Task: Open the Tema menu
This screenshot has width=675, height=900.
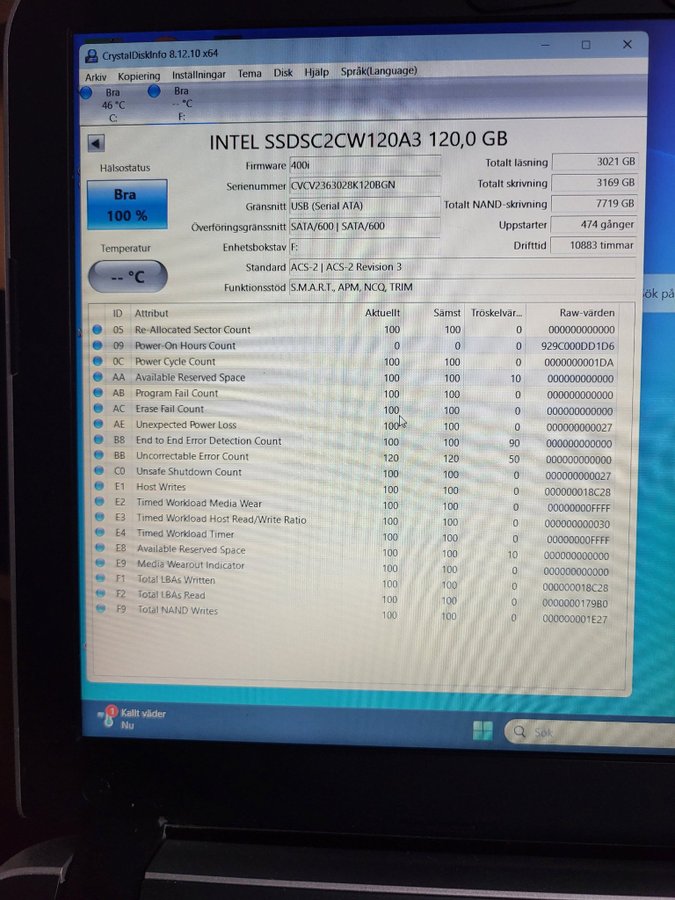Action: [249, 73]
